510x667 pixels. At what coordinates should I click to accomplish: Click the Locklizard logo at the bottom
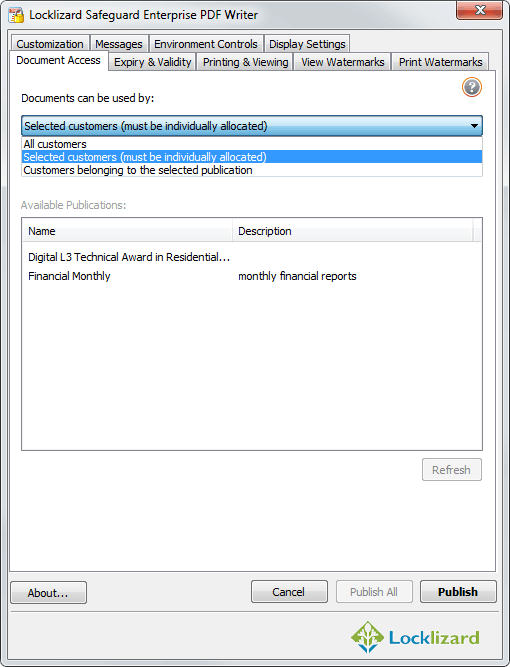point(415,637)
